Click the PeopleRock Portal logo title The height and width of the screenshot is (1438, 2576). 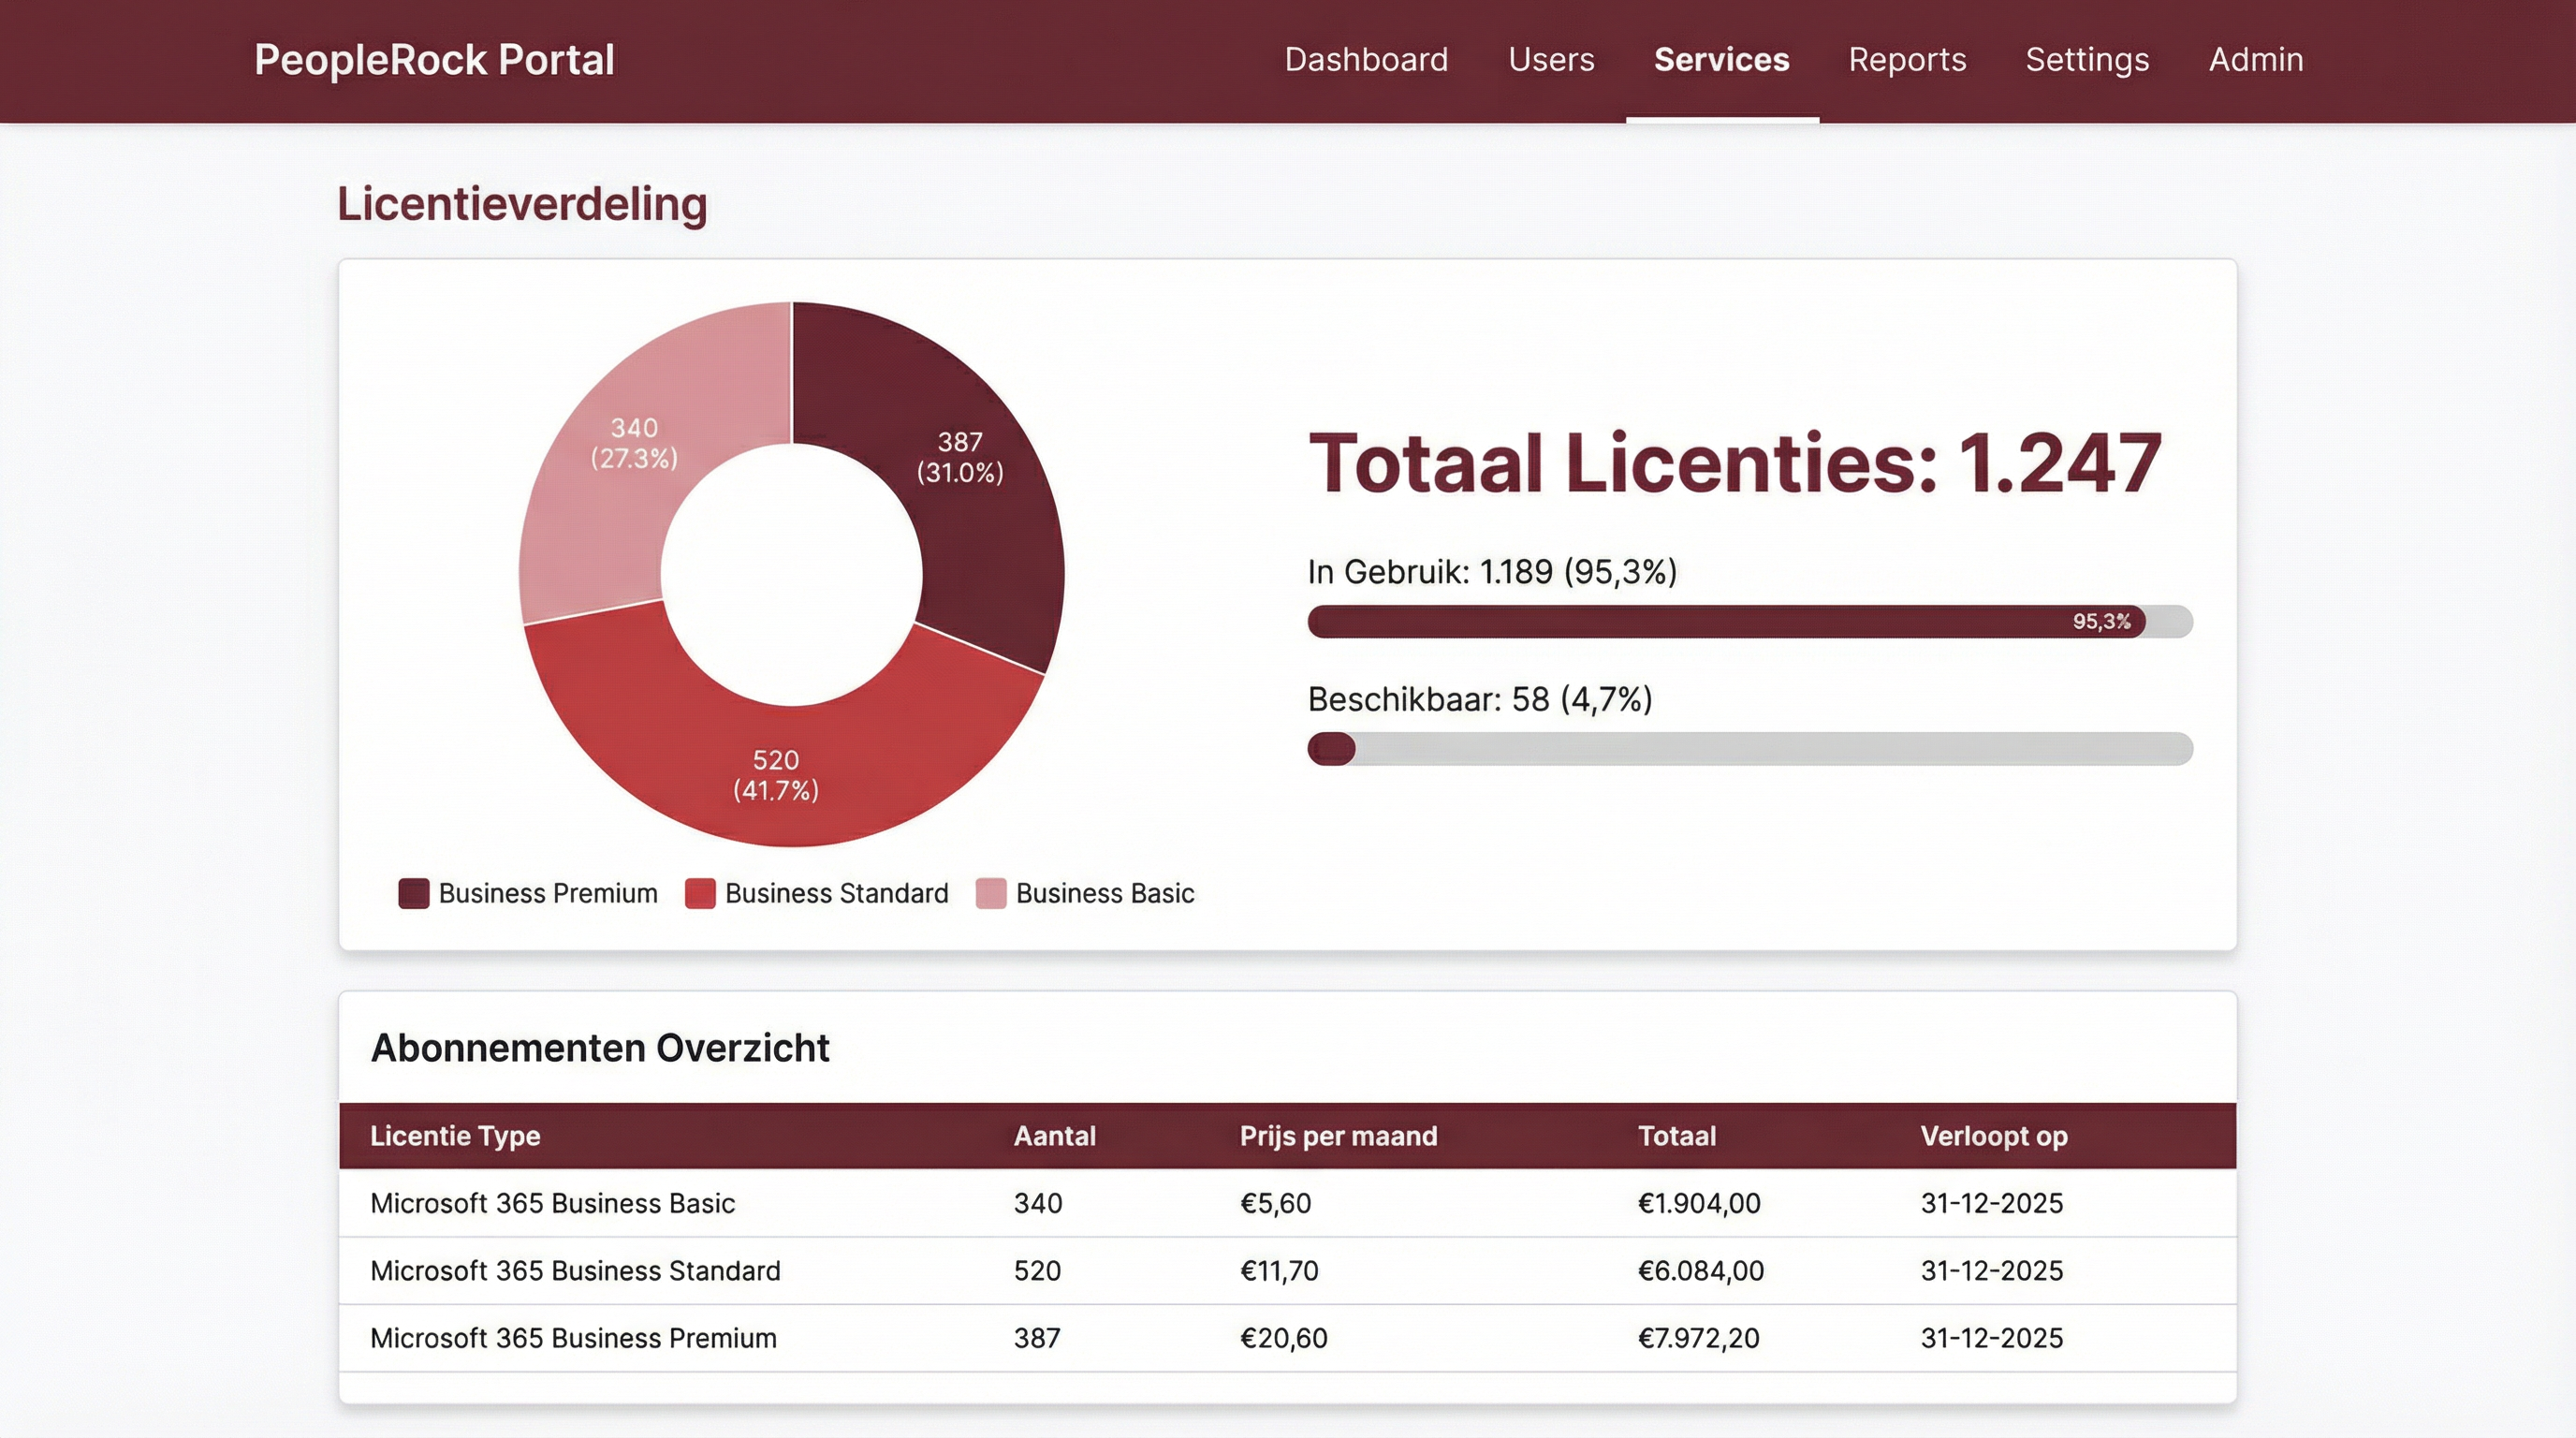434,60
